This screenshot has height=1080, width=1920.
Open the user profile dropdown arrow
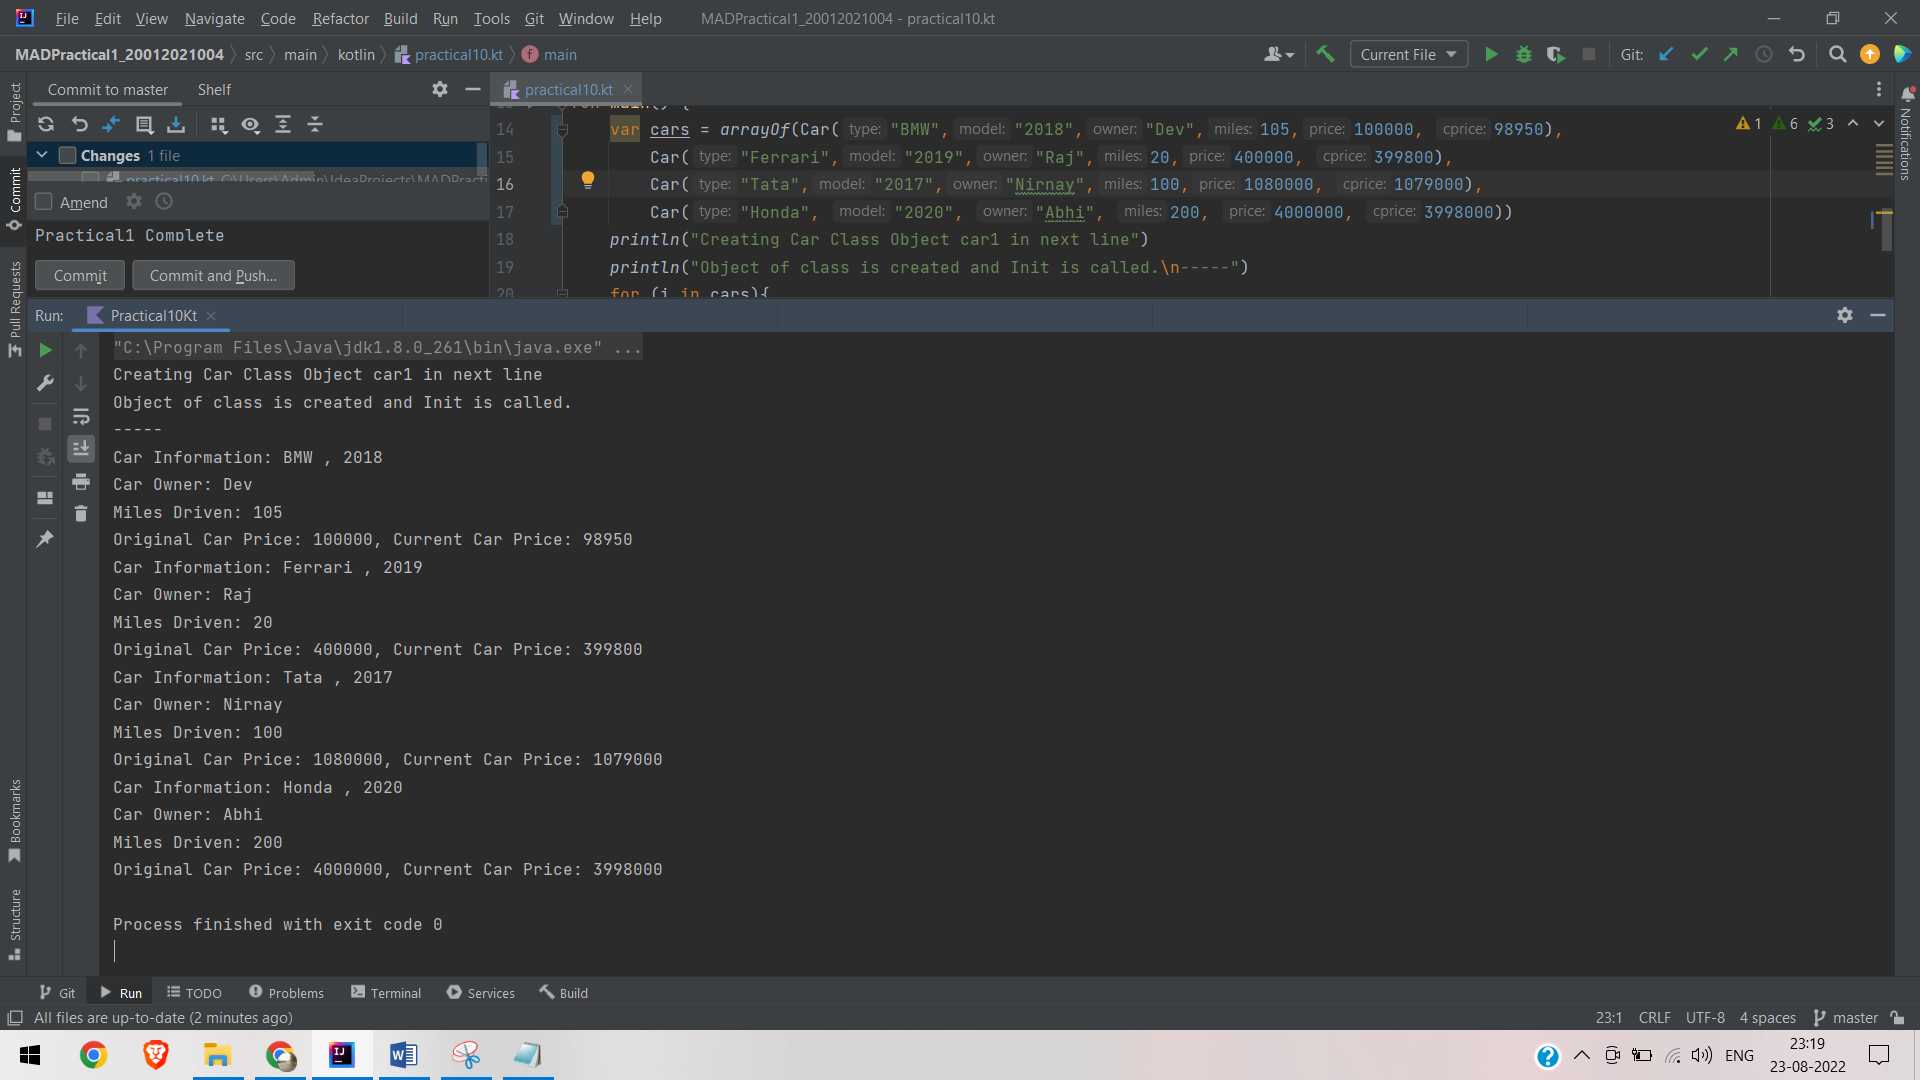coord(1288,54)
